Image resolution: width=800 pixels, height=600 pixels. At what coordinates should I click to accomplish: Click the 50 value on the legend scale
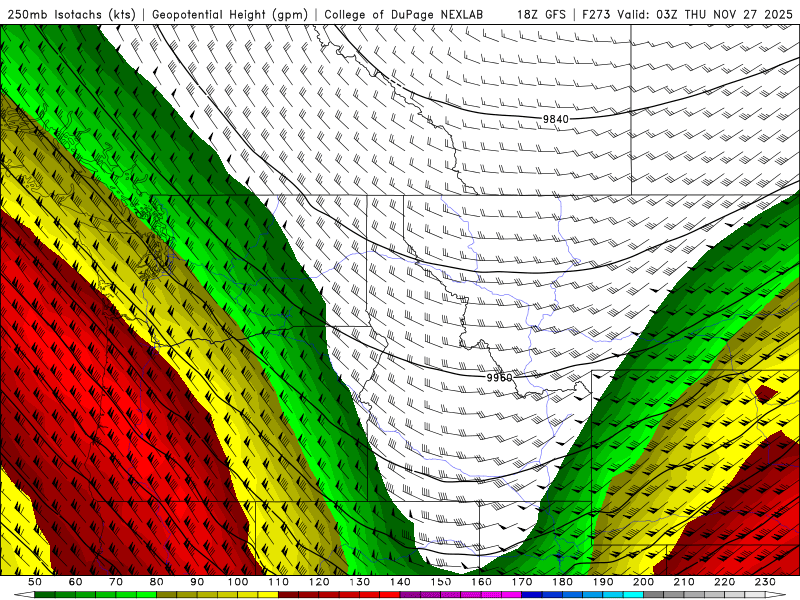[x=35, y=582]
